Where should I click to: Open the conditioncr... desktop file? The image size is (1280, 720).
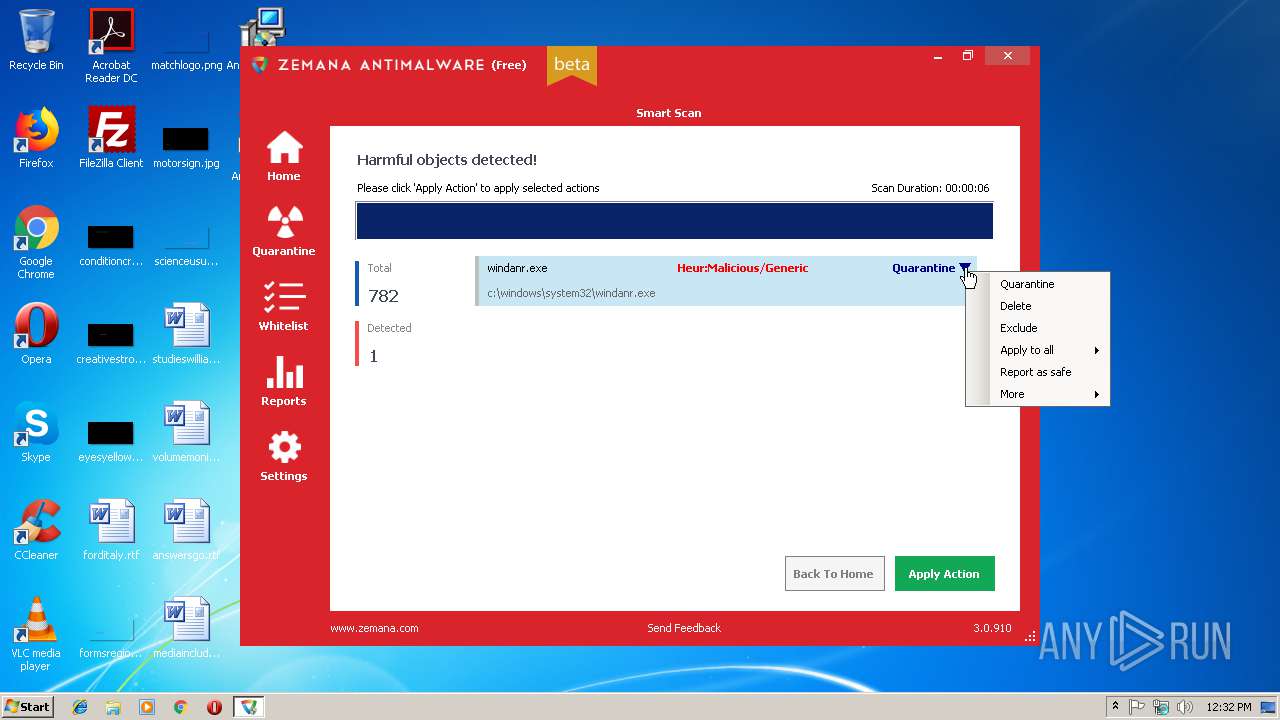[111, 243]
